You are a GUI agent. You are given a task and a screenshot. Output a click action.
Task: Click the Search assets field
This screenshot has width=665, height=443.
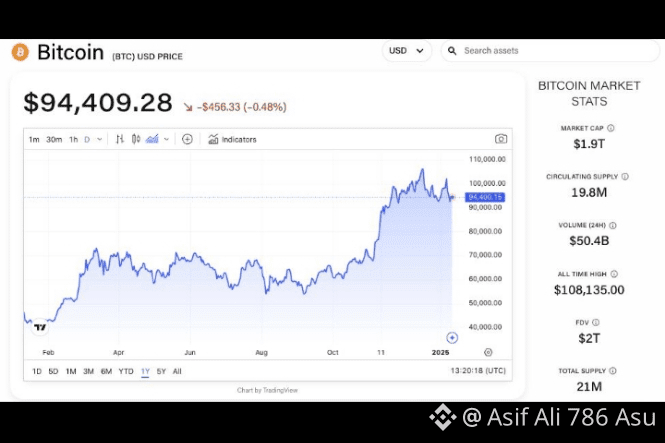coord(550,51)
